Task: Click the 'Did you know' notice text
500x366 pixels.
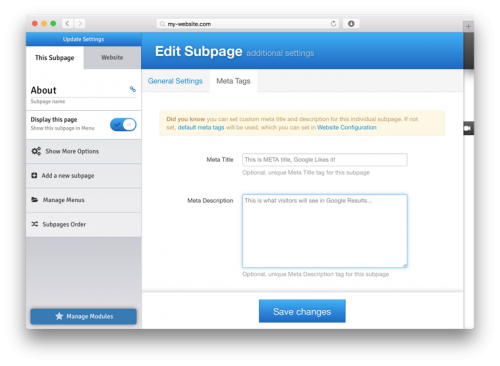Action: point(186,119)
